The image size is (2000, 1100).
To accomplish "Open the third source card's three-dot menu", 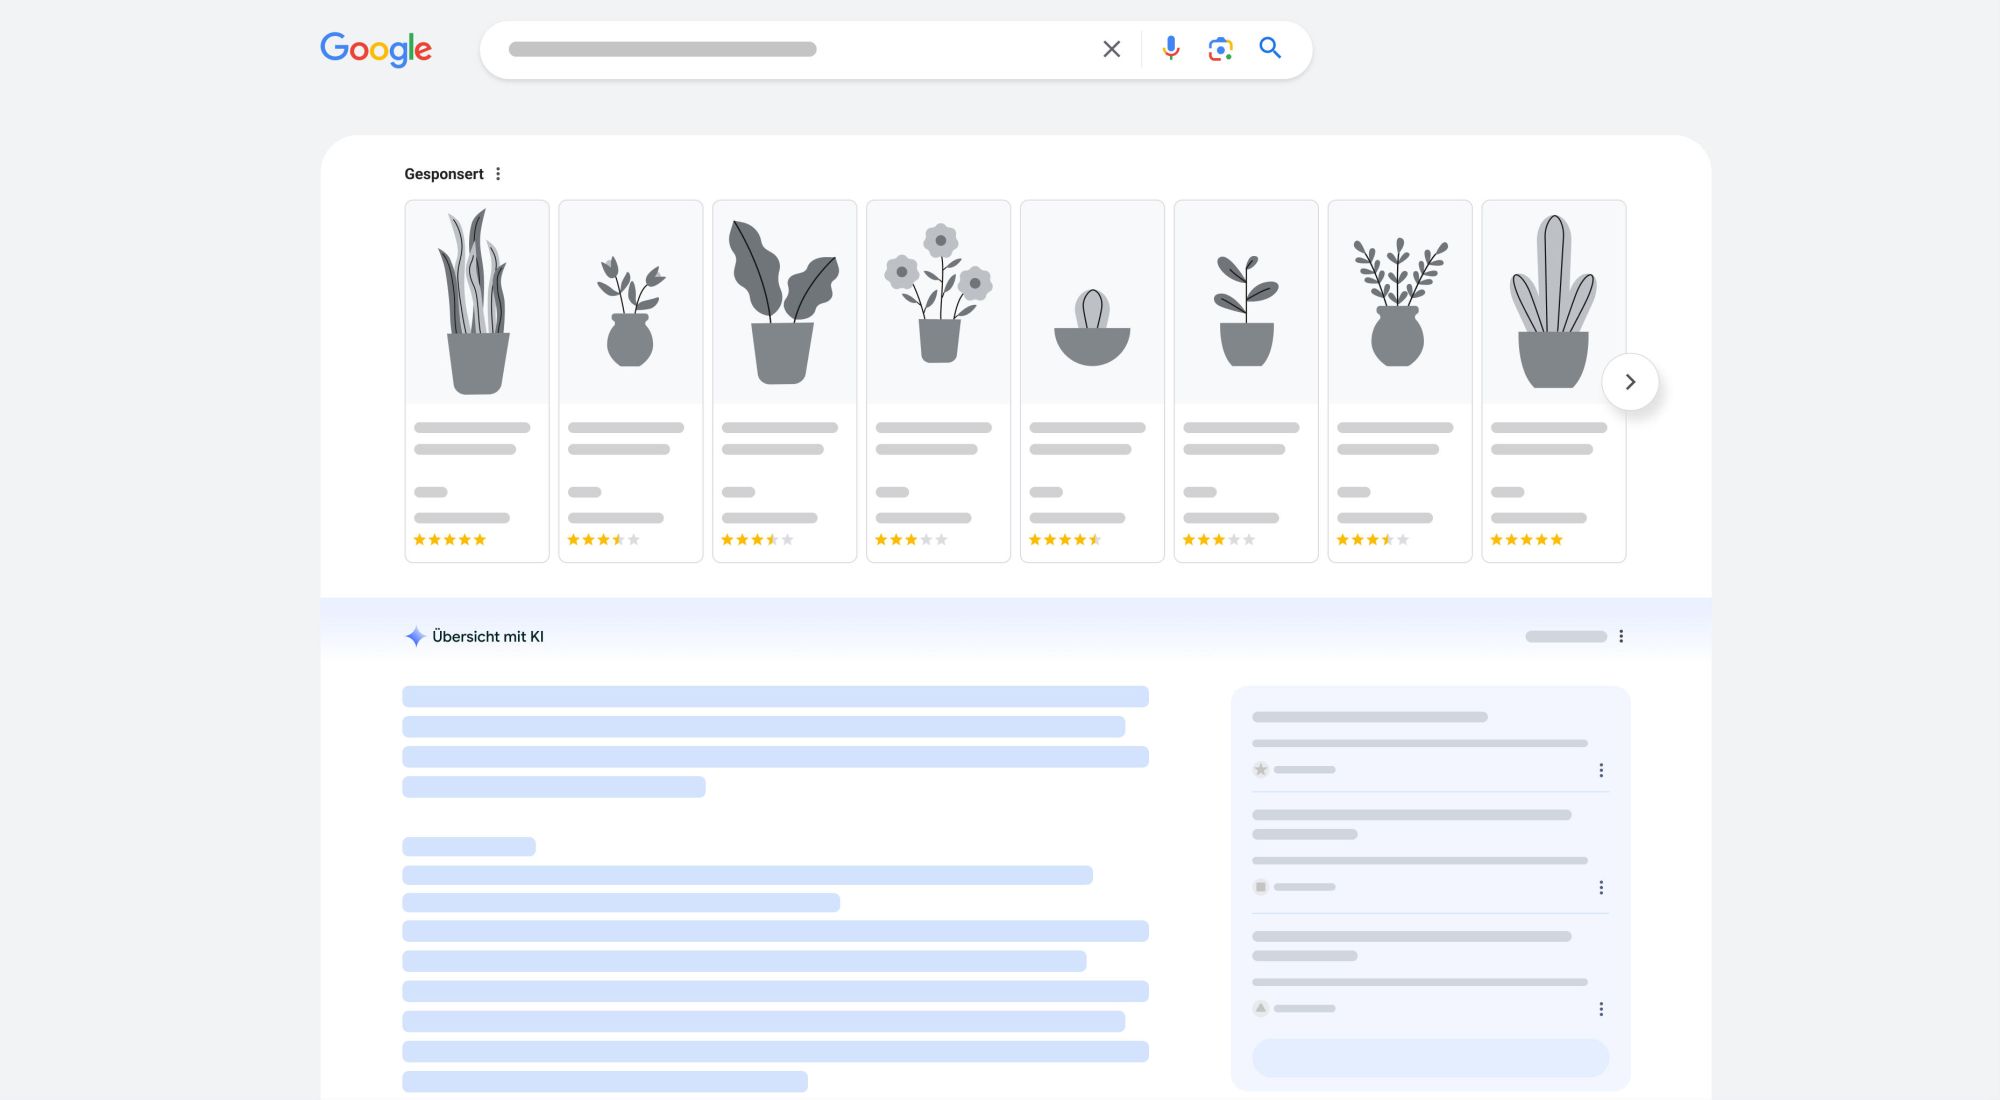I will [x=1601, y=1009].
